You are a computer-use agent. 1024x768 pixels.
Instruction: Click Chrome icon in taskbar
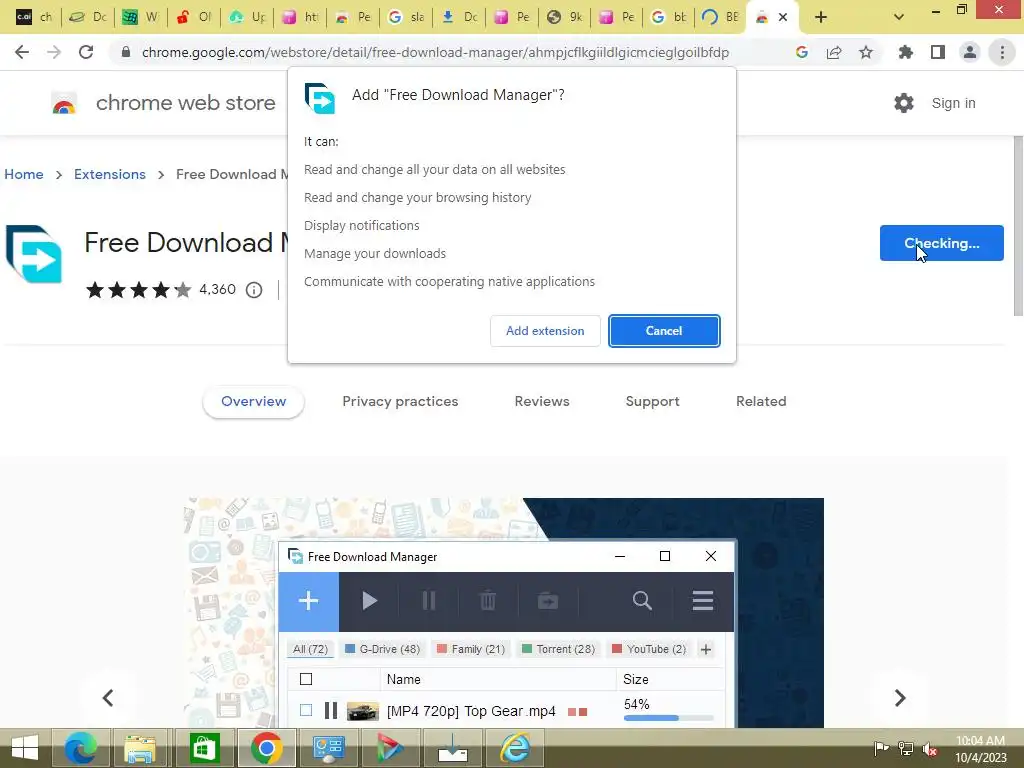tap(266, 748)
